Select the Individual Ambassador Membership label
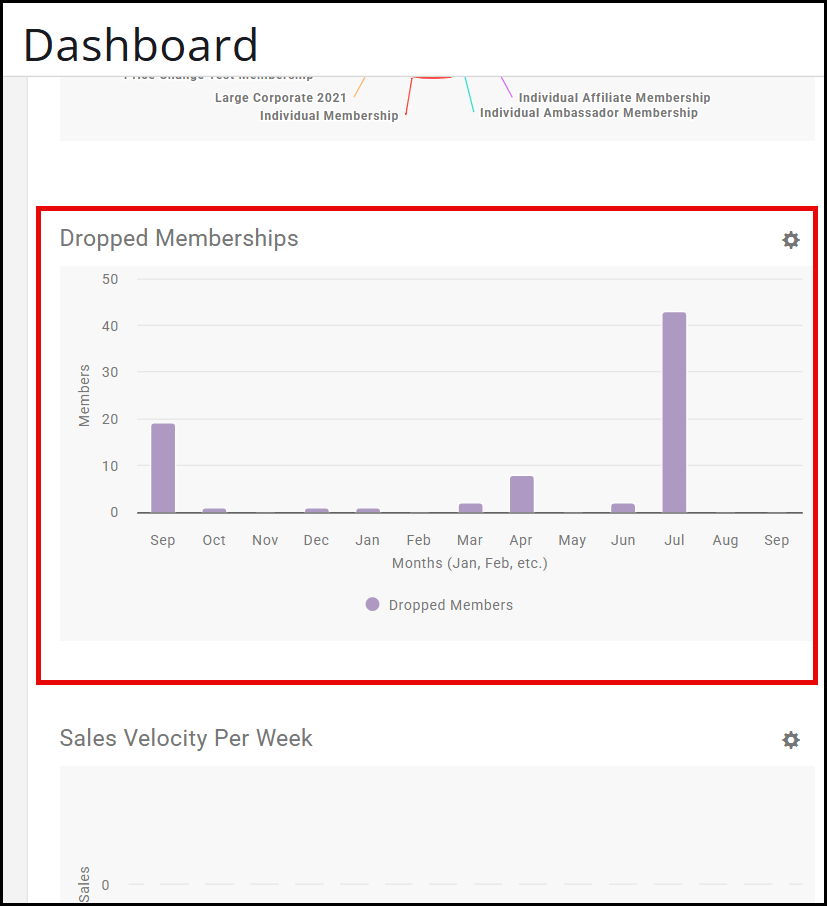The height and width of the screenshot is (906, 827). [589, 113]
